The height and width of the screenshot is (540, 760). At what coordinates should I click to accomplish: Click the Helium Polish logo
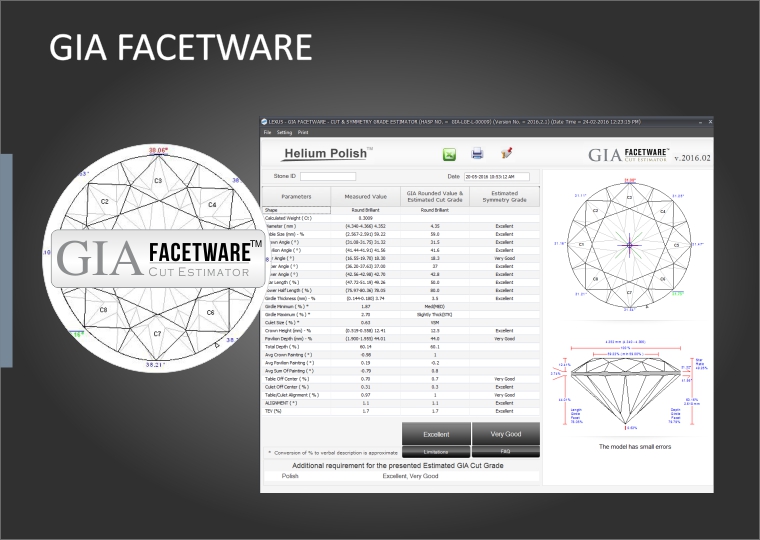(x=327, y=154)
